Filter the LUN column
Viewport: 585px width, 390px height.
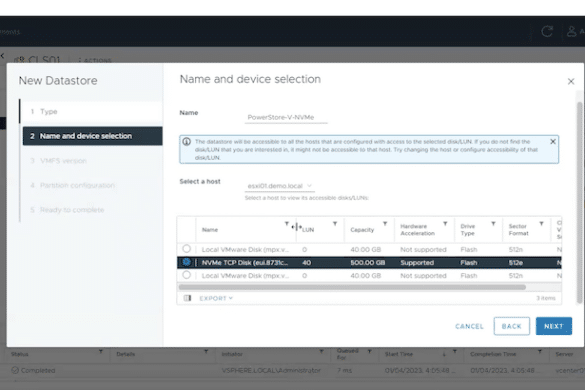pyautogui.click(x=335, y=224)
